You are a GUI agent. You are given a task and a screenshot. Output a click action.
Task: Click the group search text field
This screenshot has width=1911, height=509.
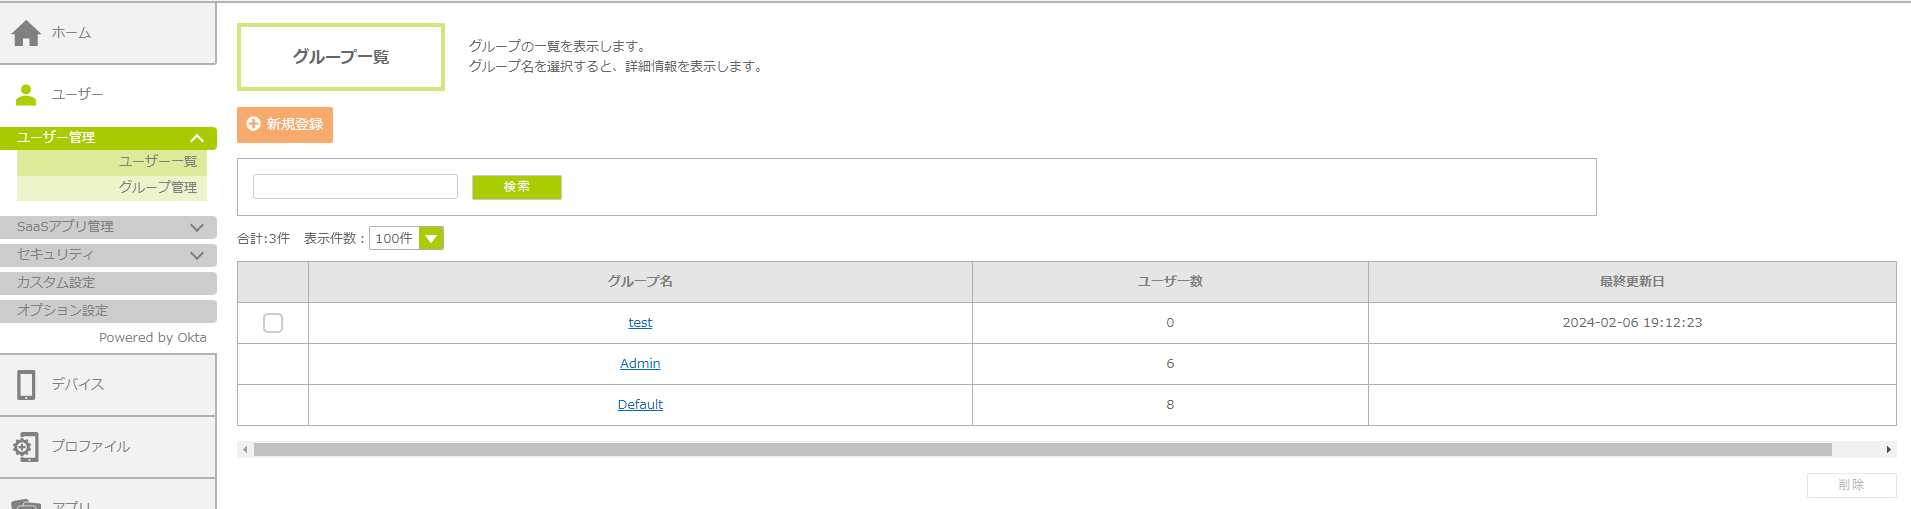click(355, 187)
